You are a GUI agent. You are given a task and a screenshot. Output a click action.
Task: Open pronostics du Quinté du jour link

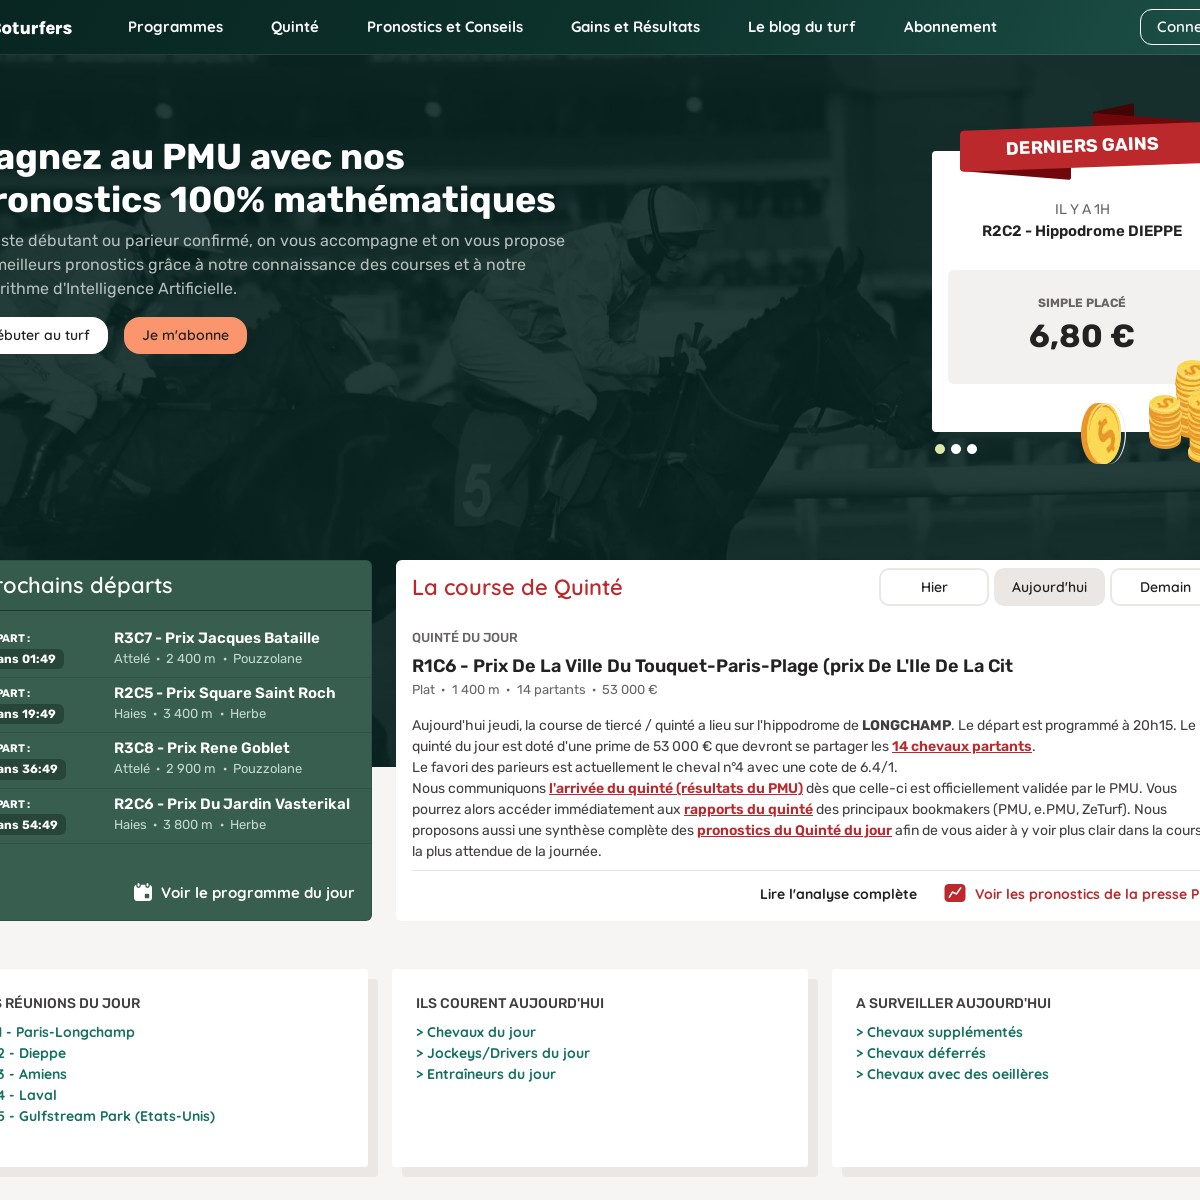pos(794,830)
